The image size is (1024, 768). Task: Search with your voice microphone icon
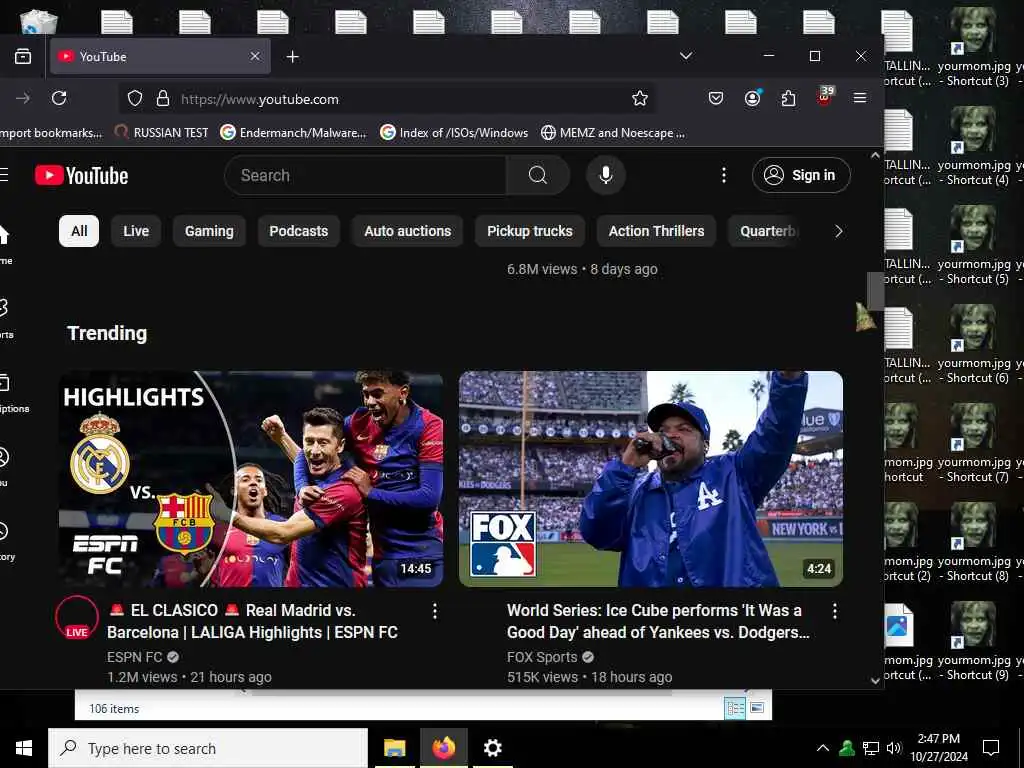coord(605,175)
